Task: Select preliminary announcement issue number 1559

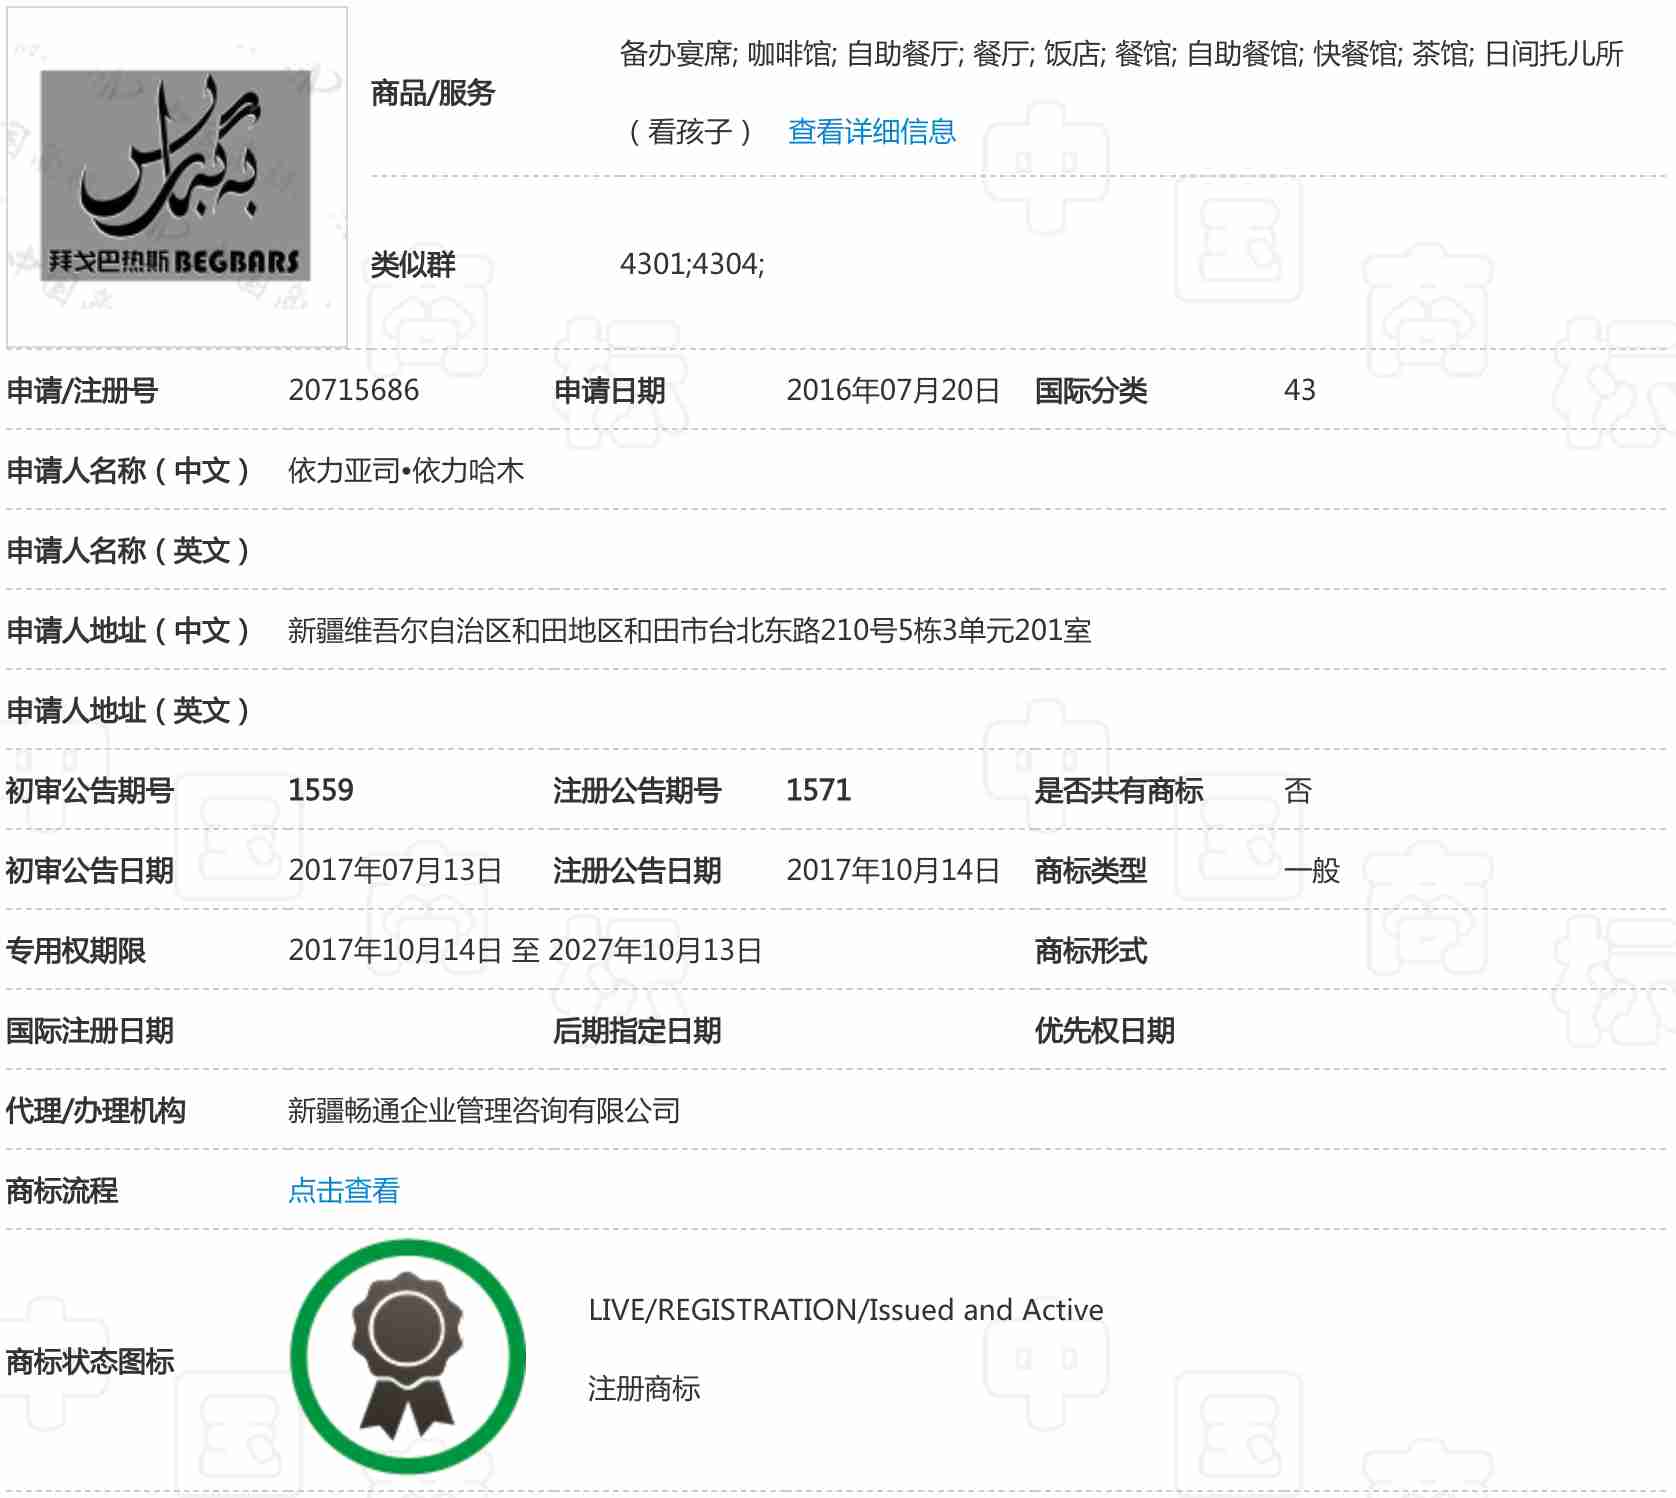Action: [320, 790]
